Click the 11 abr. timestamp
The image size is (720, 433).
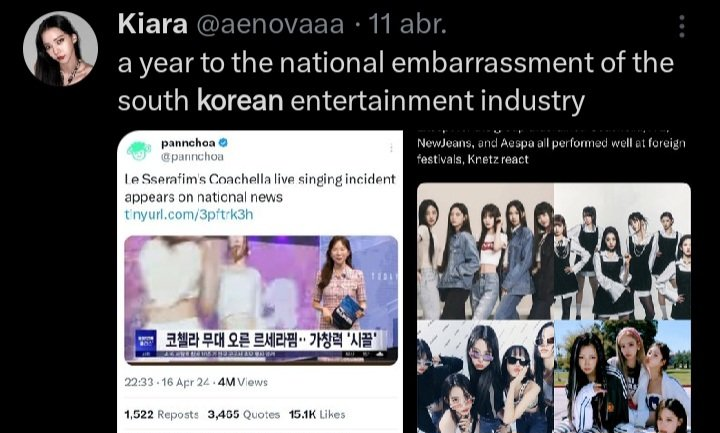click(x=407, y=24)
